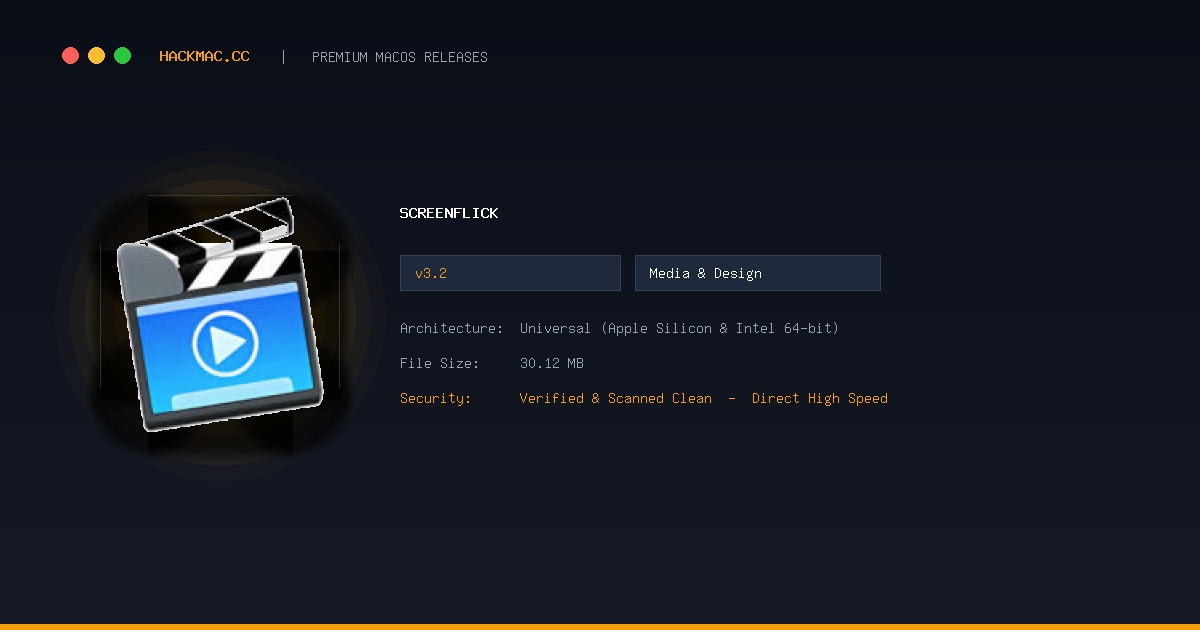
Task: Click the Media & Design category badge
Action: [x=758, y=273]
